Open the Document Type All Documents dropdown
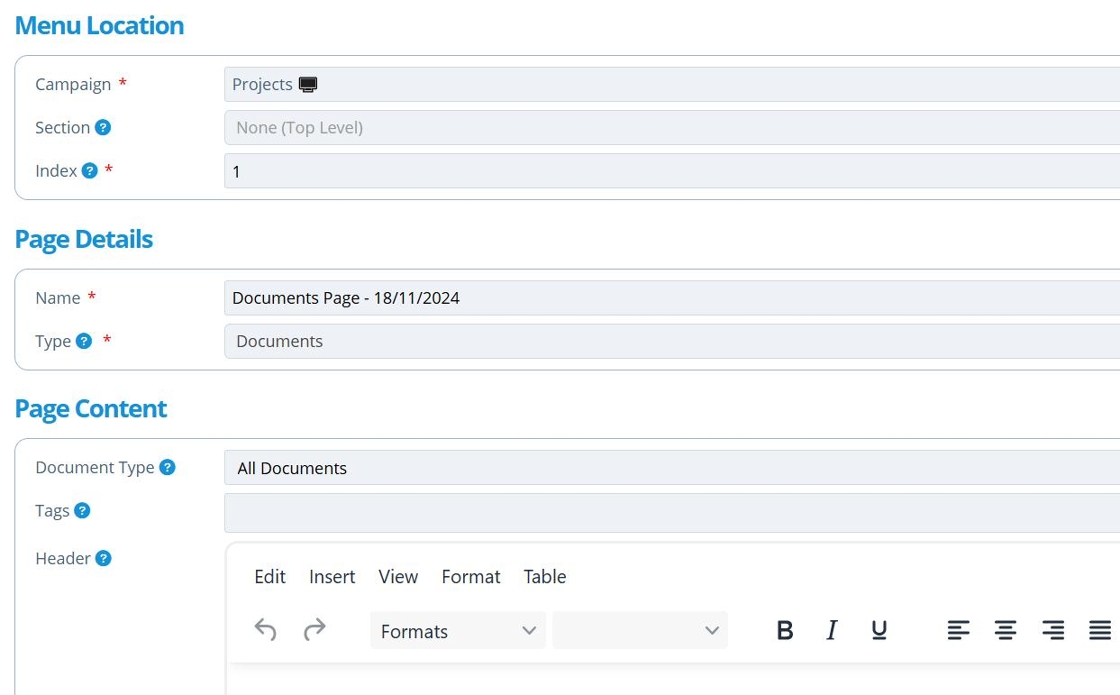This screenshot has width=1120, height=695. coord(670,468)
